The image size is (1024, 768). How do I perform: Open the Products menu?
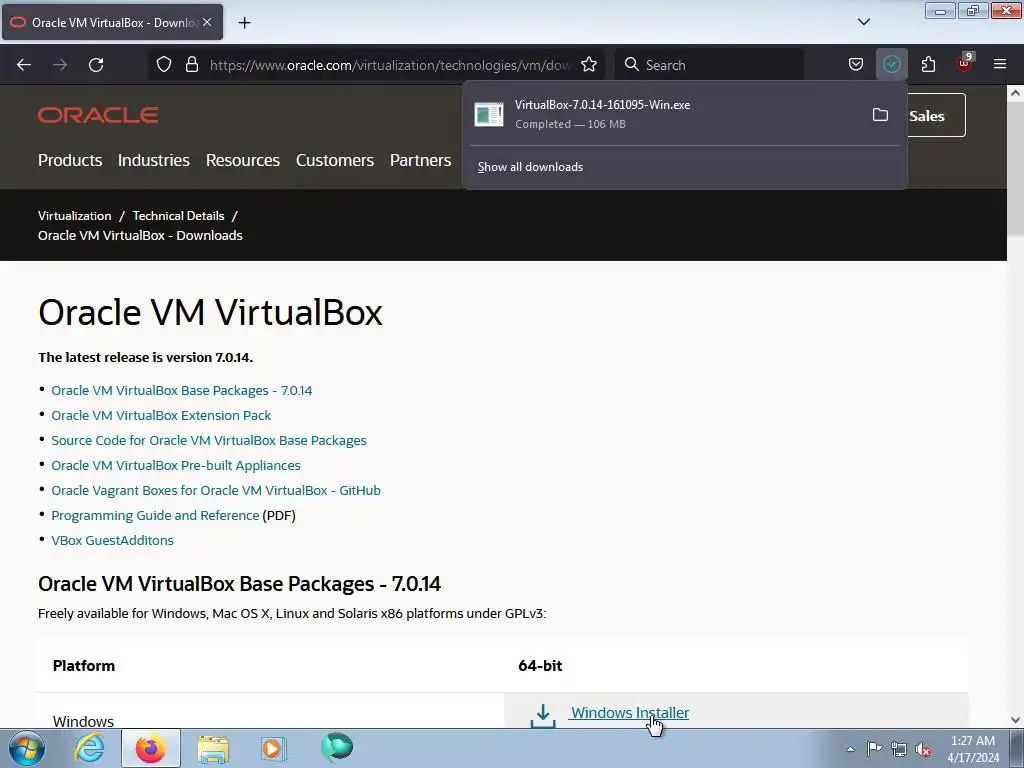(70, 160)
